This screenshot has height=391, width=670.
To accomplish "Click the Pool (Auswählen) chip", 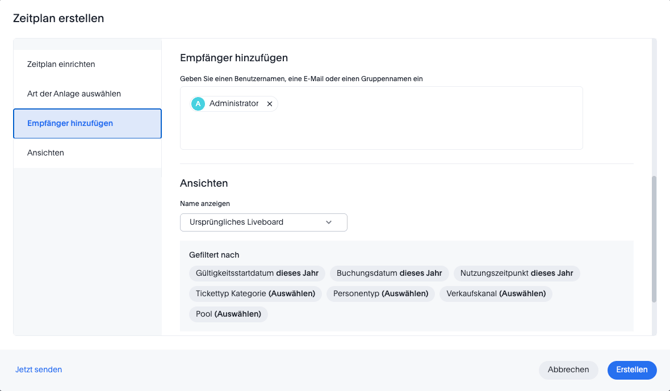I will (x=229, y=314).
